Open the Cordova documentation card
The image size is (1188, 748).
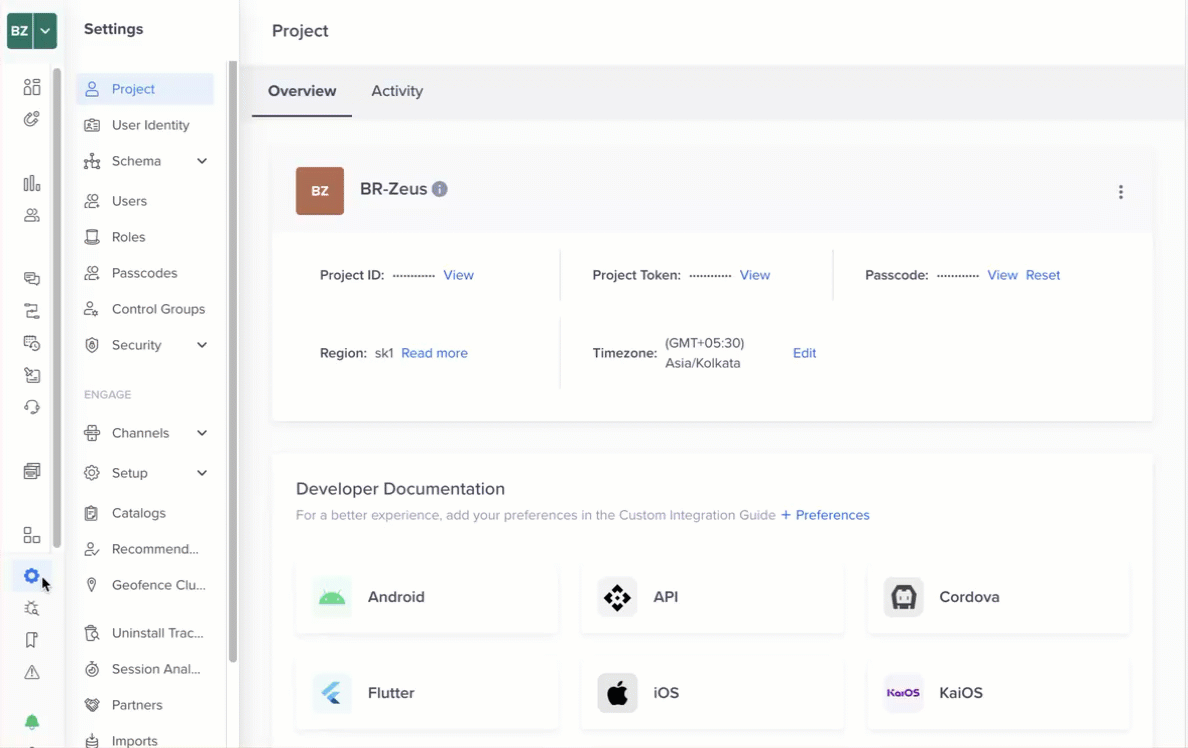999,597
